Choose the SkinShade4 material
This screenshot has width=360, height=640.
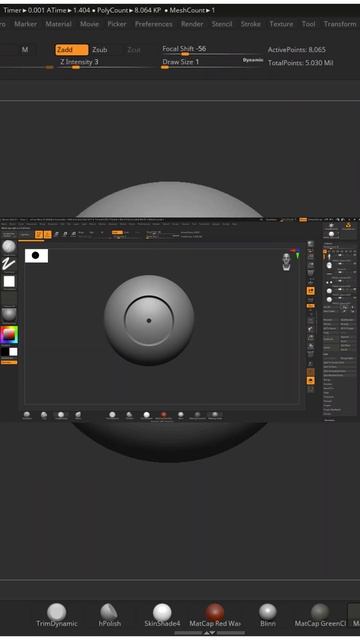(x=162, y=615)
